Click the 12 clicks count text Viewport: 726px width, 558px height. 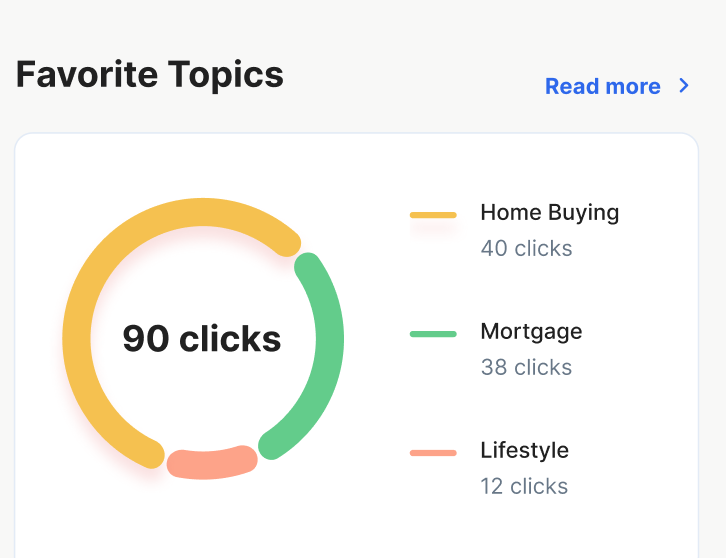(x=524, y=487)
